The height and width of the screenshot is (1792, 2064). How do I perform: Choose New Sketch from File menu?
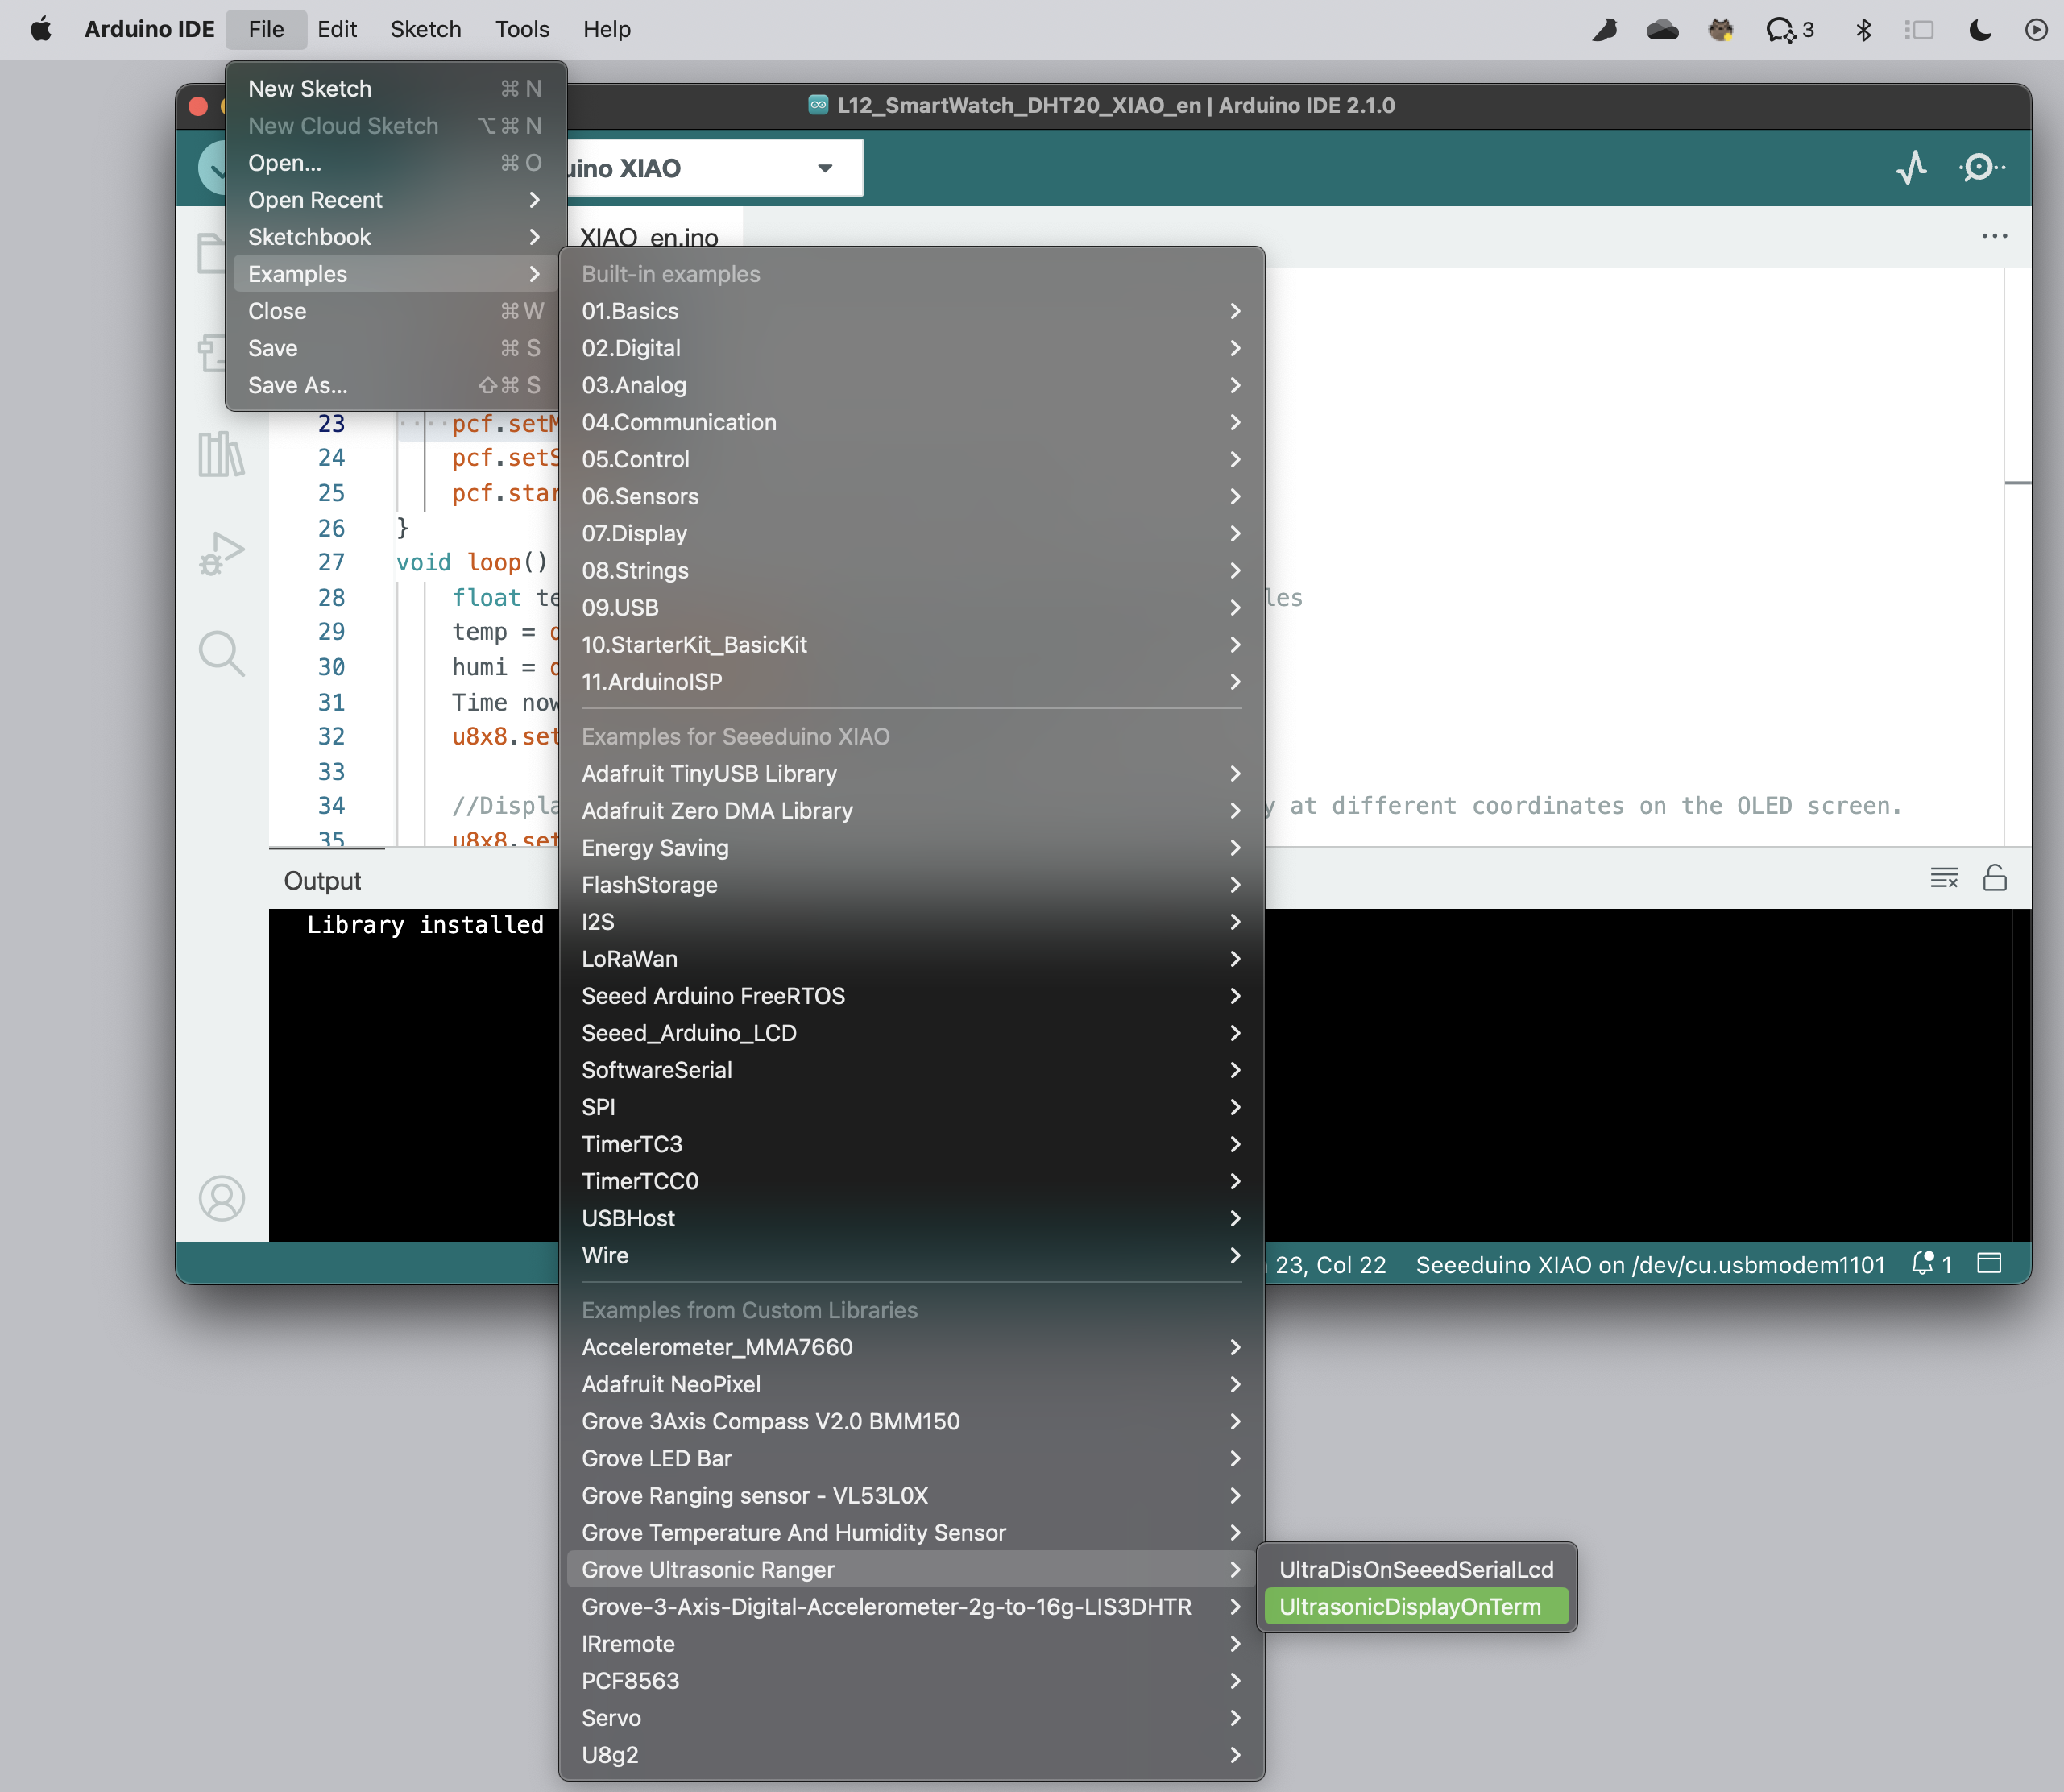tap(396, 89)
